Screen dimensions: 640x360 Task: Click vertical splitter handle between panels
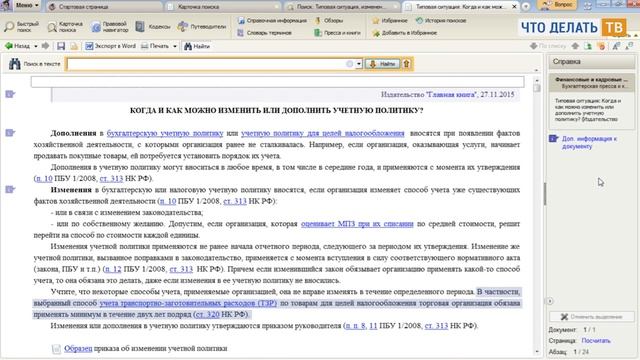pyautogui.click(x=545, y=194)
